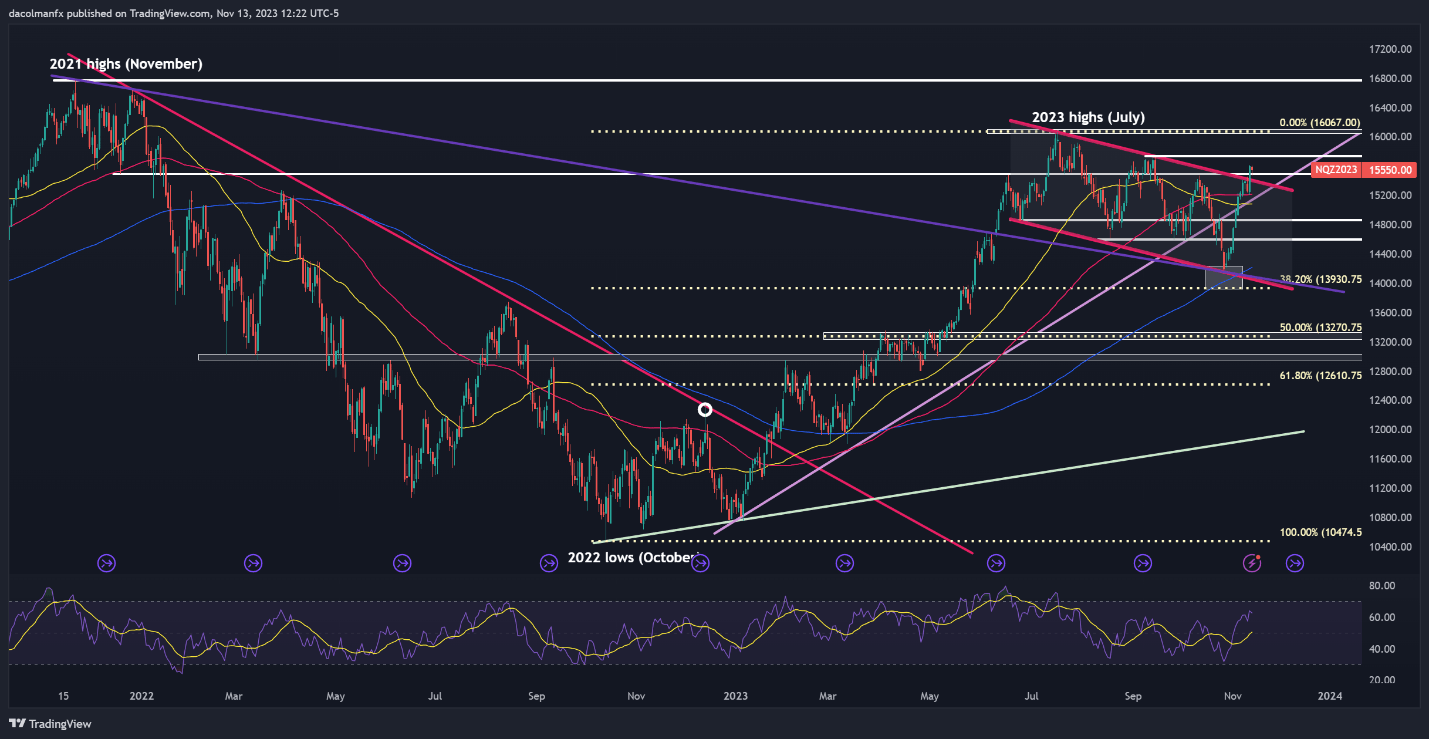Click the 2021 highs (November) annotation

126,64
